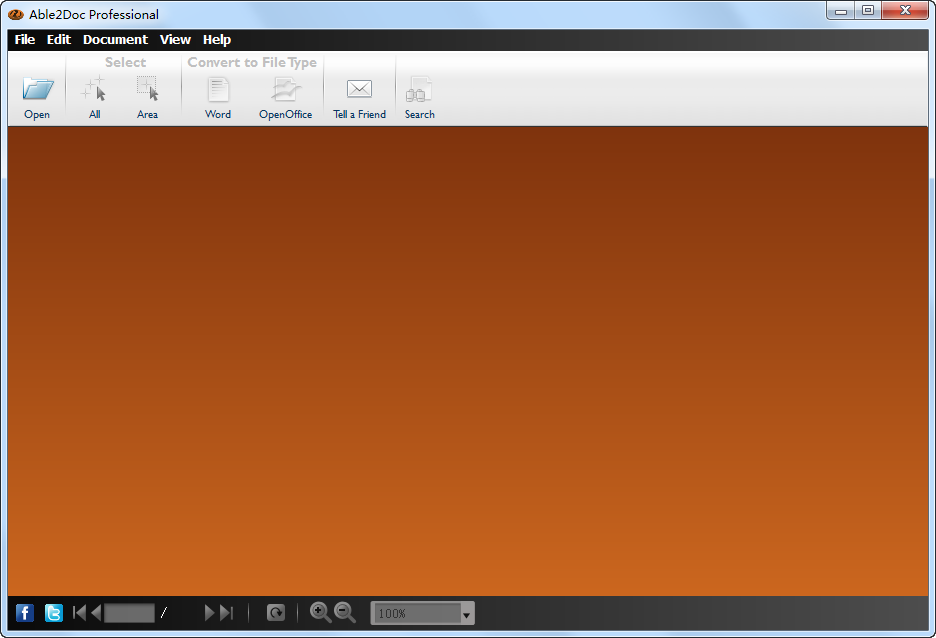This screenshot has width=936, height=638.
Task: Rotate the page with rotate icon
Action: [276, 613]
